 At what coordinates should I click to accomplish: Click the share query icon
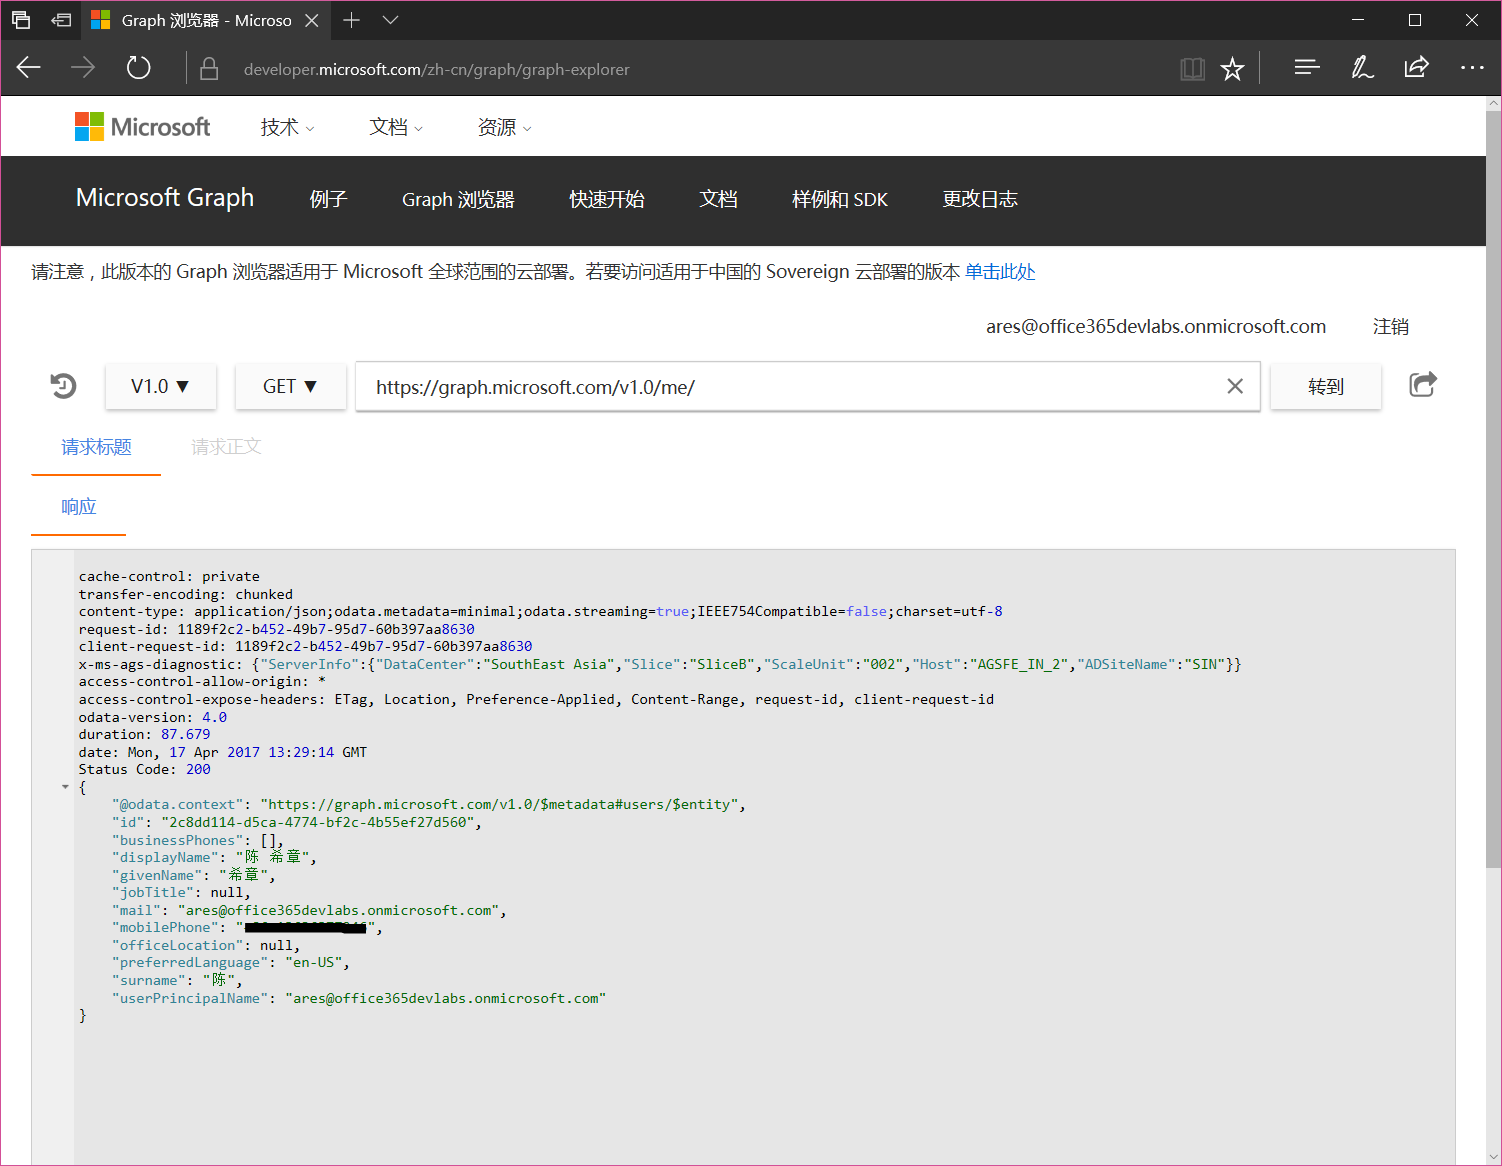(1422, 385)
